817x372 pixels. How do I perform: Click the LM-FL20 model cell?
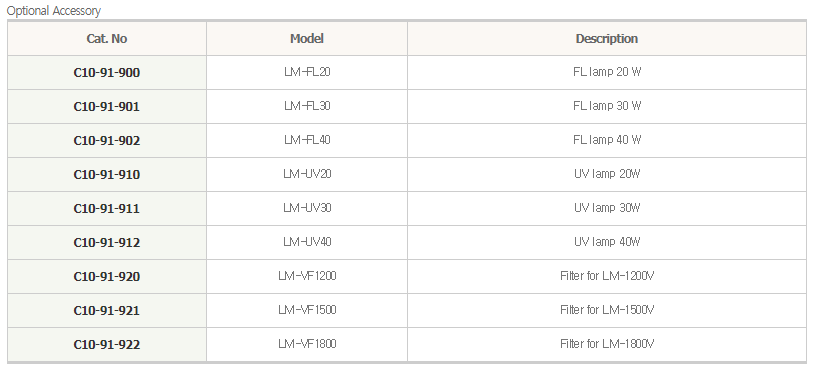coord(307,72)
